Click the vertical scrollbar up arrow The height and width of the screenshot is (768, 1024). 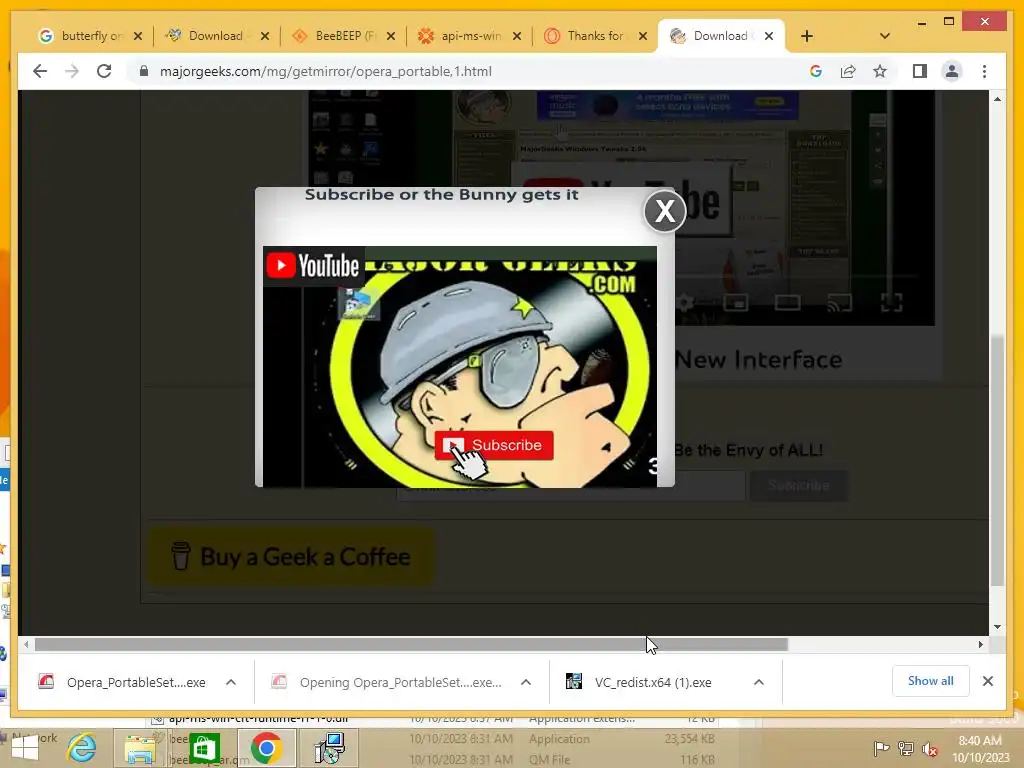click(x=997, y=99)
